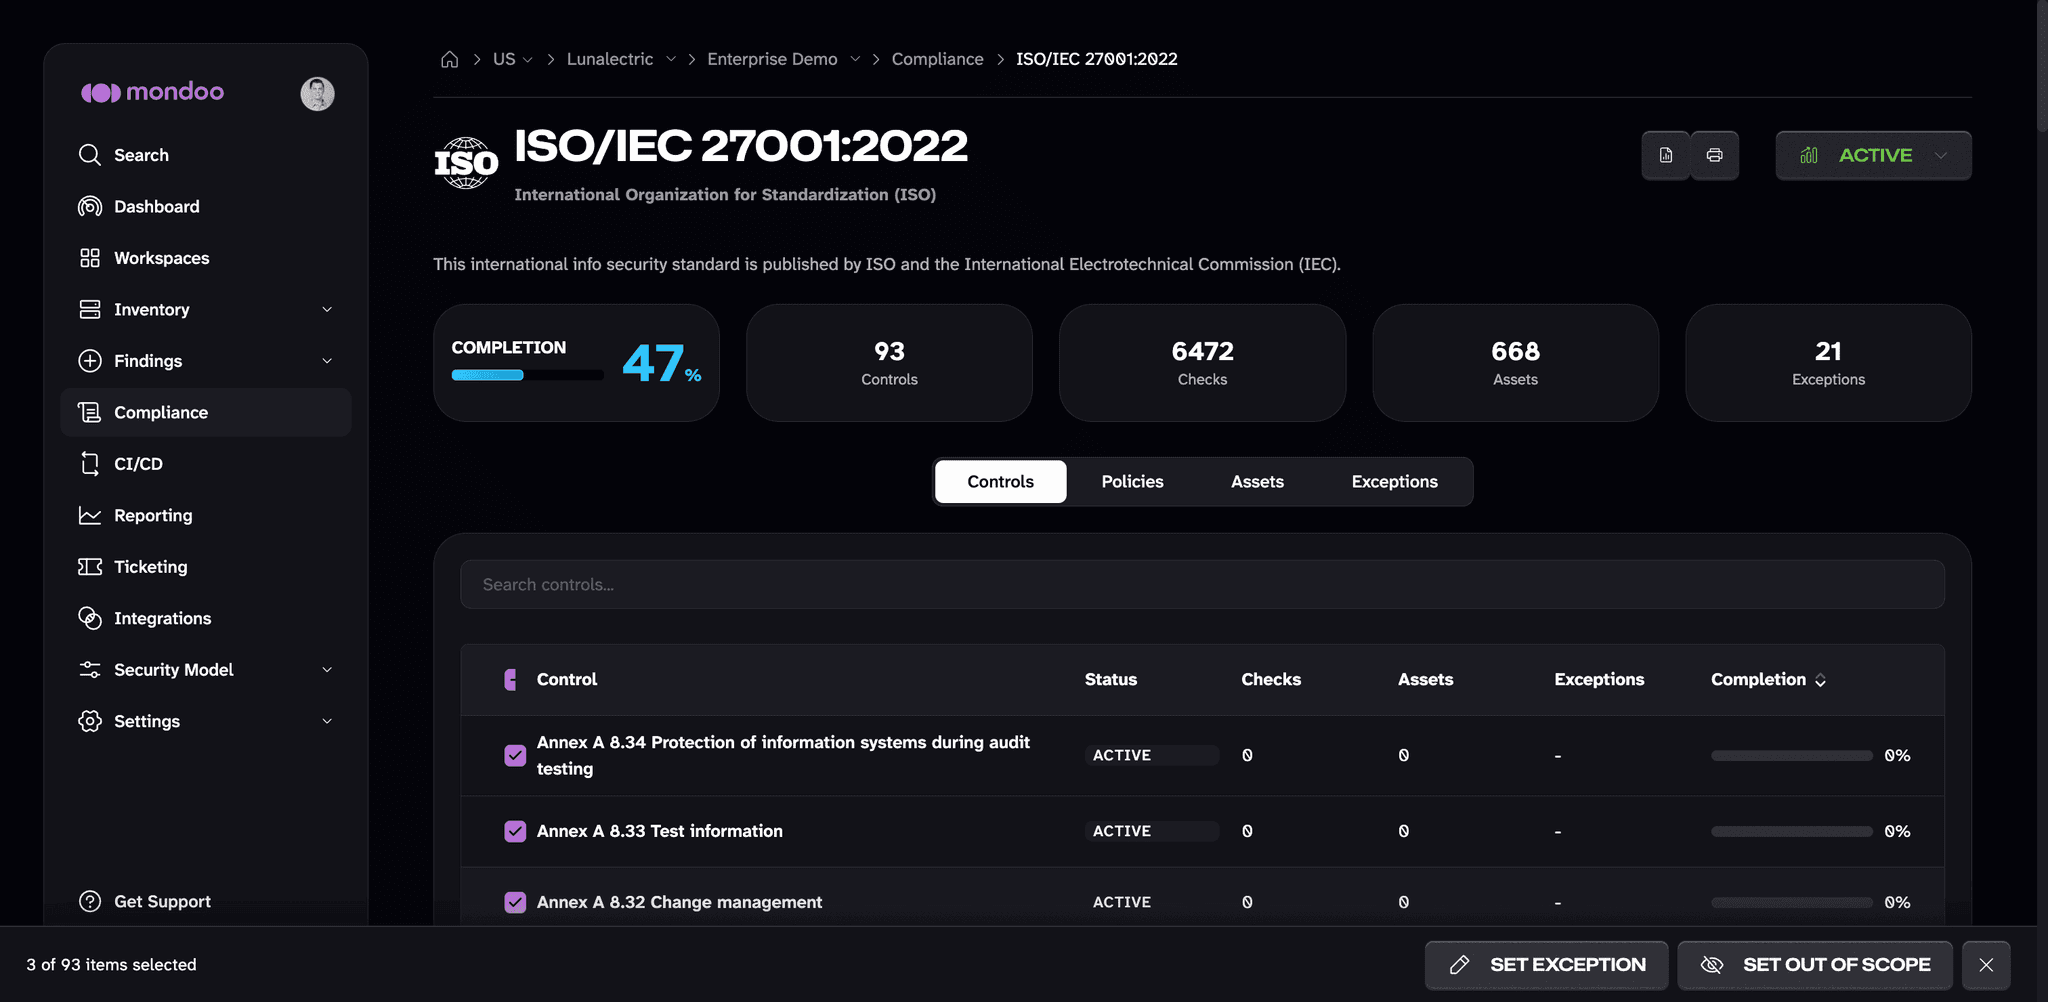Click the Get Support help icon
The width and height of the screenshot is (2048, 1002).
tap(90, 901)
